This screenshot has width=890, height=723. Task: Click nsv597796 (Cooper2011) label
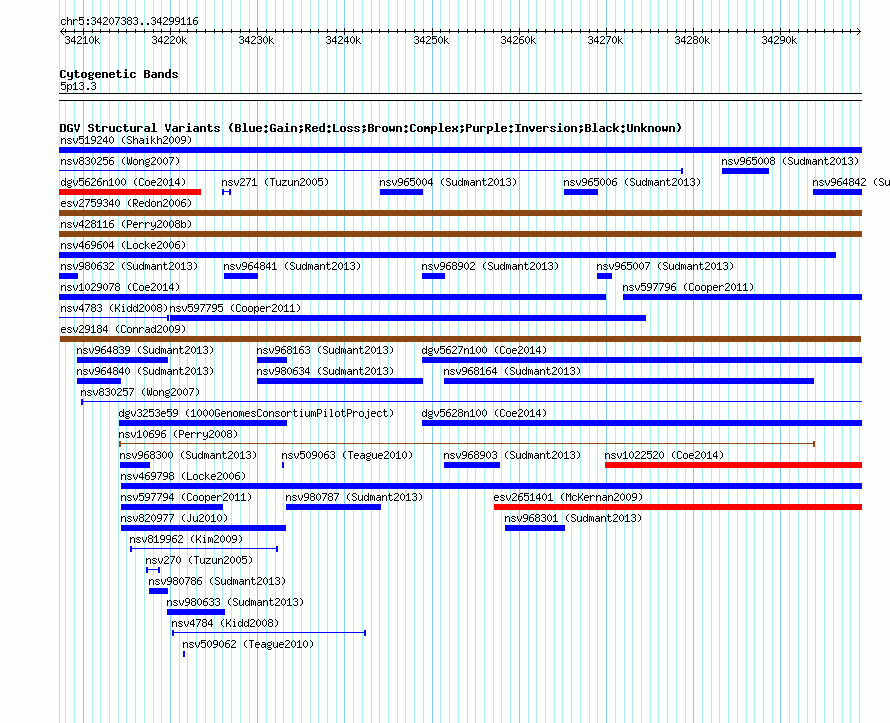coord(689,287)
